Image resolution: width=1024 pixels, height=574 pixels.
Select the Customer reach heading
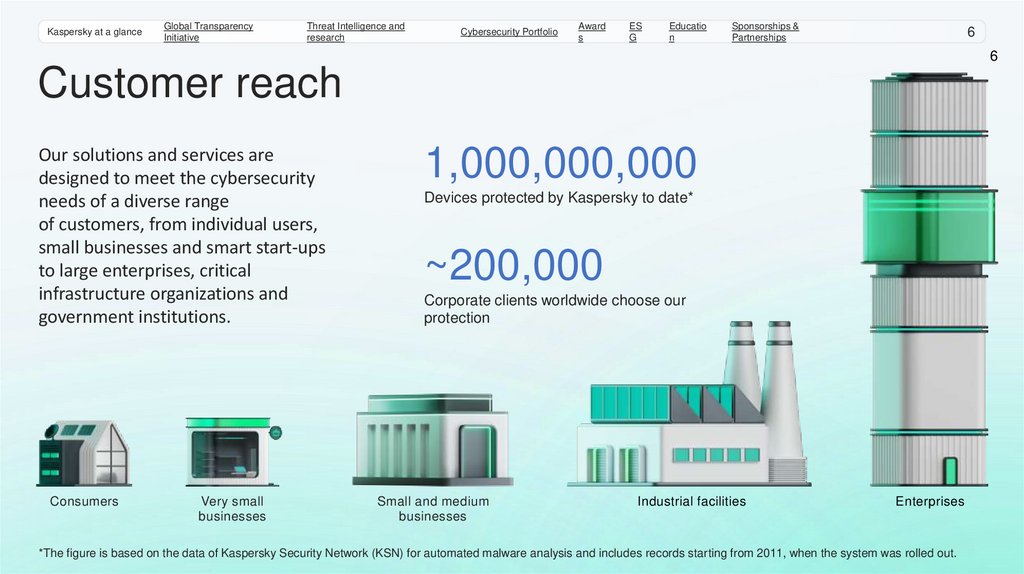[189, 83]
